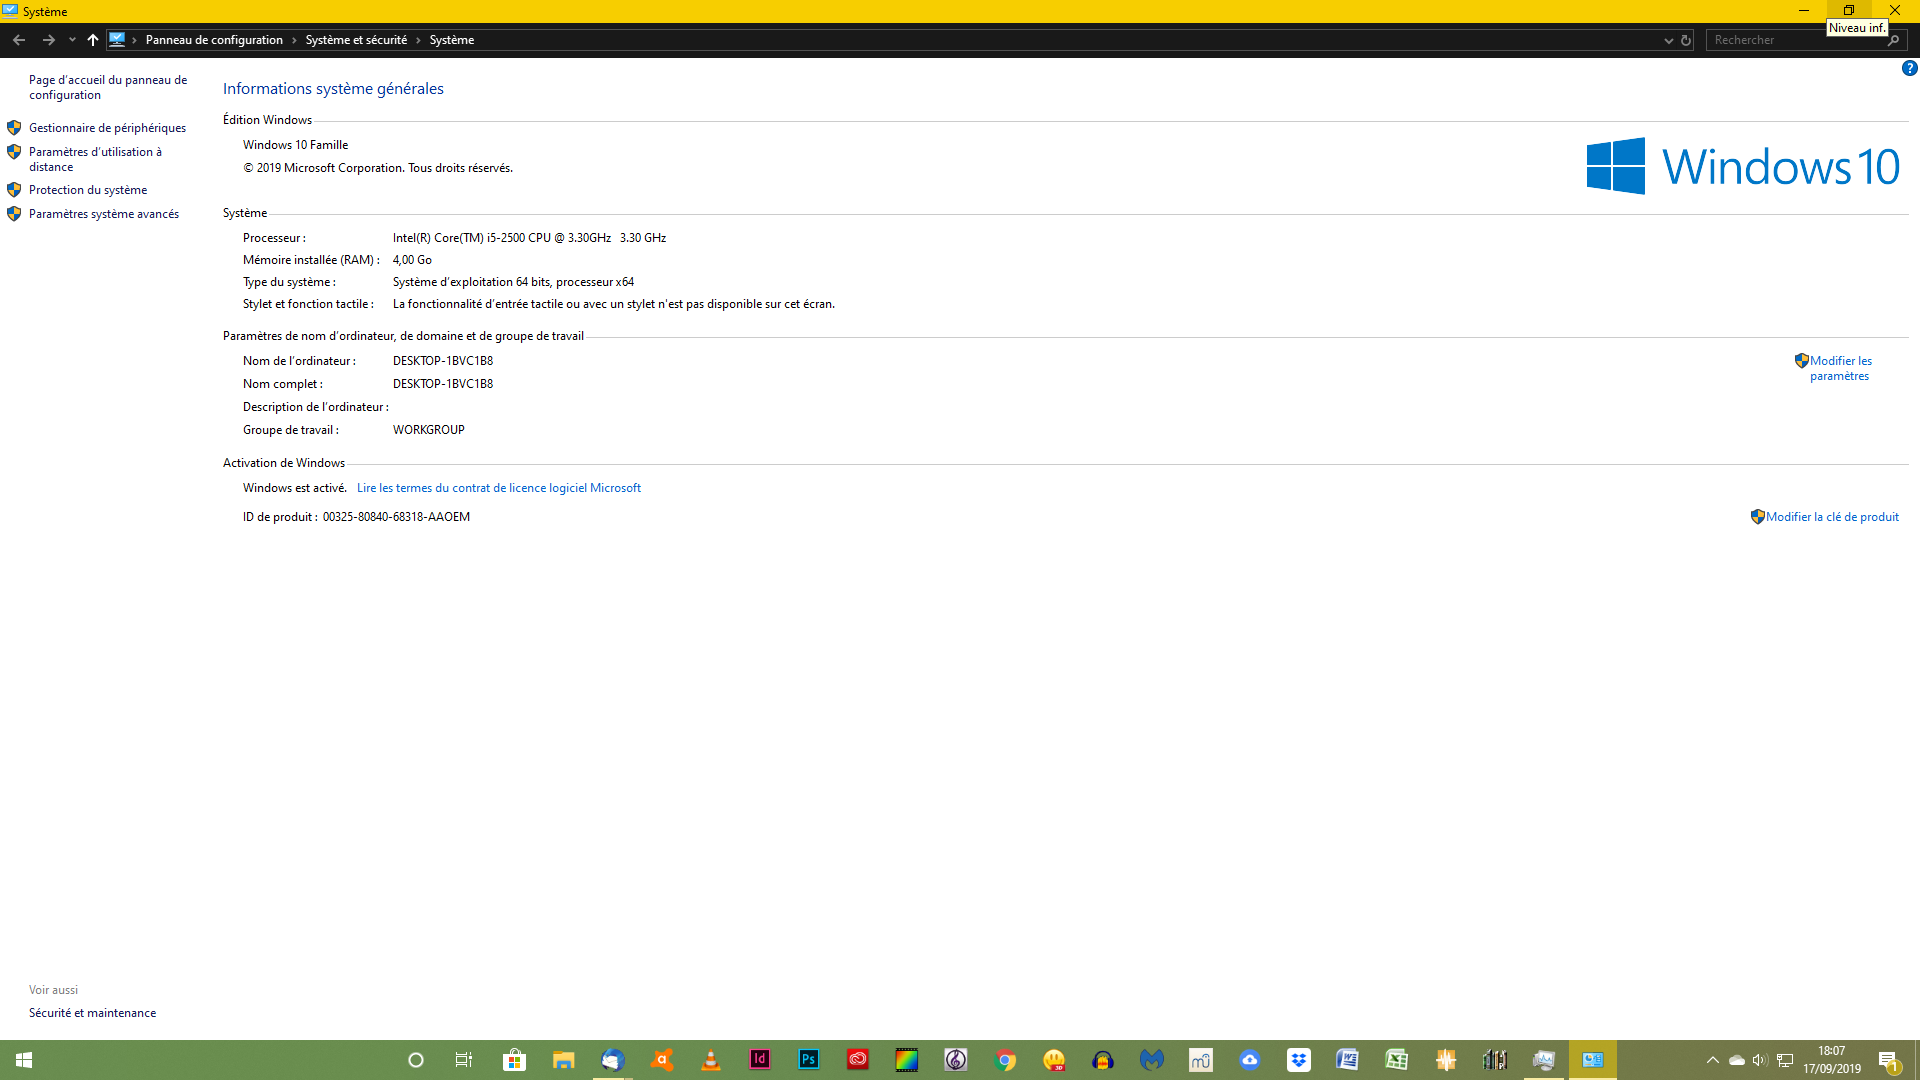Click the active Système window taskbar button

click(1592, 1060)
